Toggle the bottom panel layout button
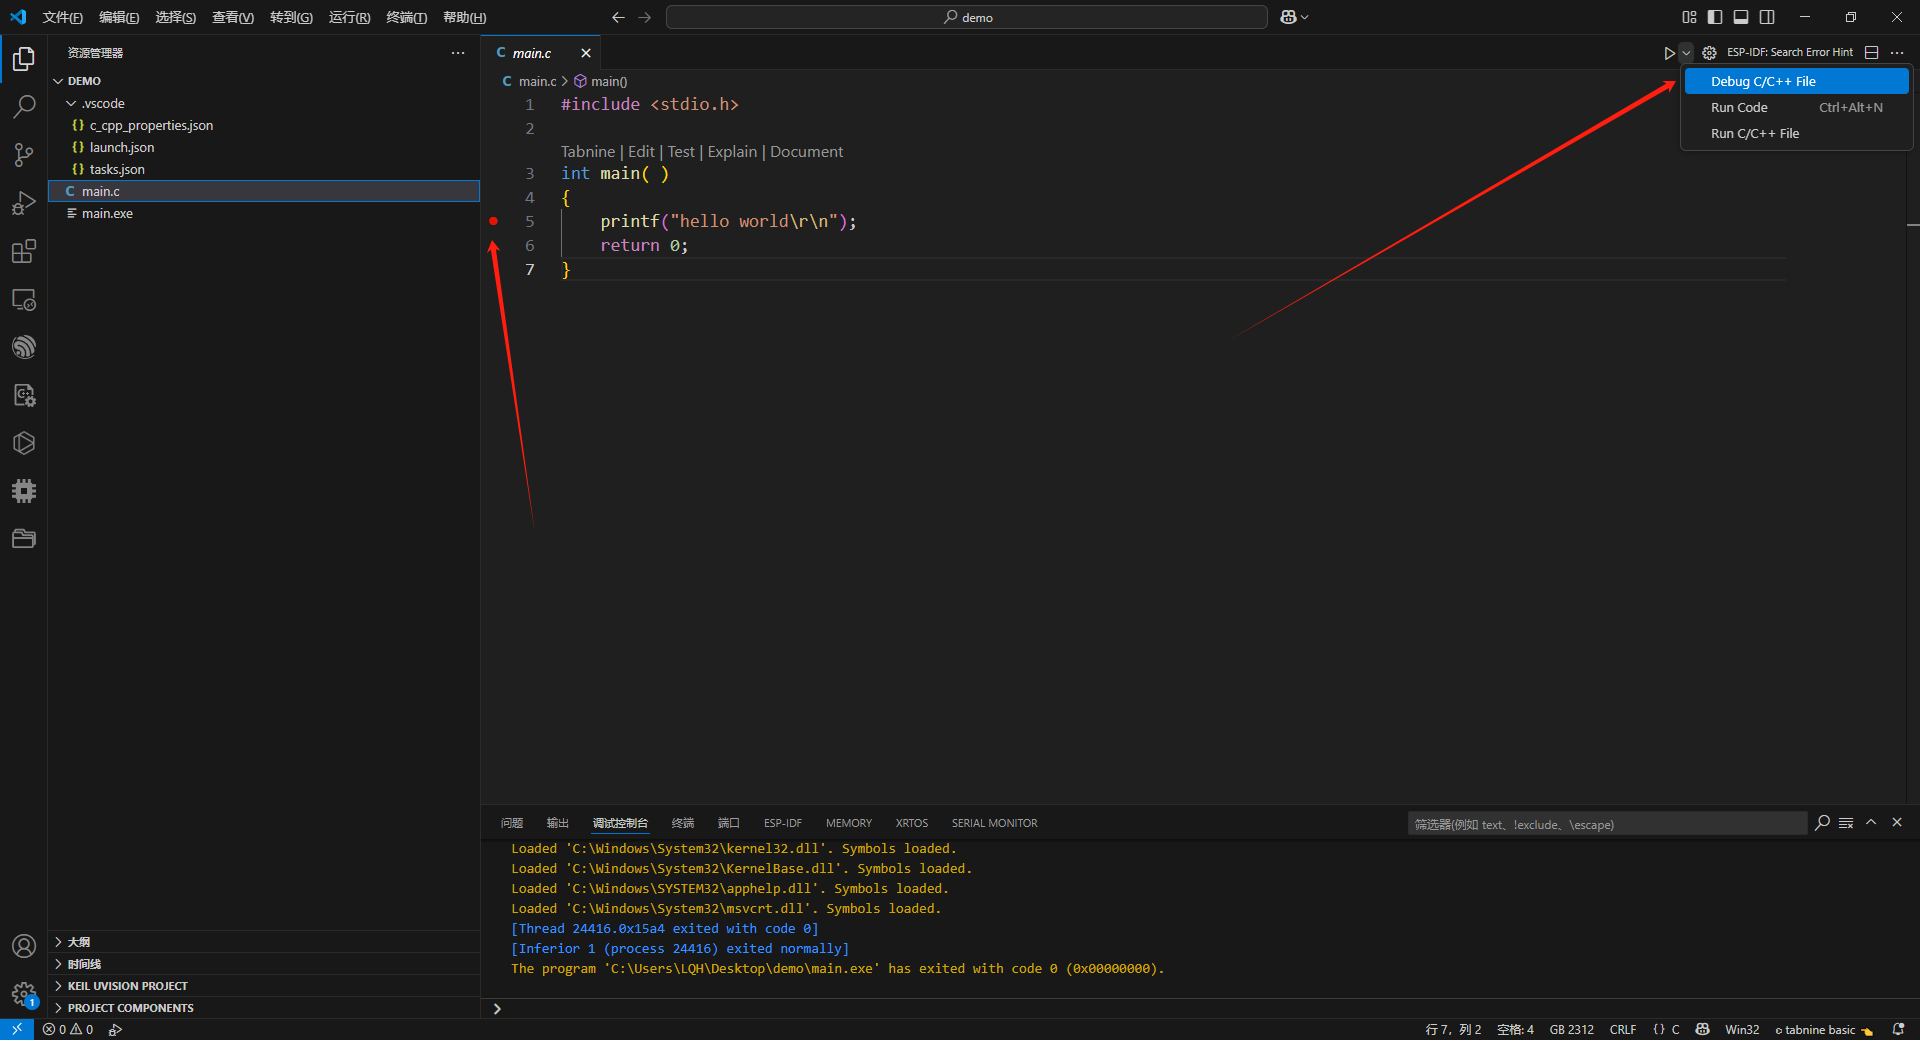The height and width of the screenshot is (1040, 1920). coord(1741,17)
